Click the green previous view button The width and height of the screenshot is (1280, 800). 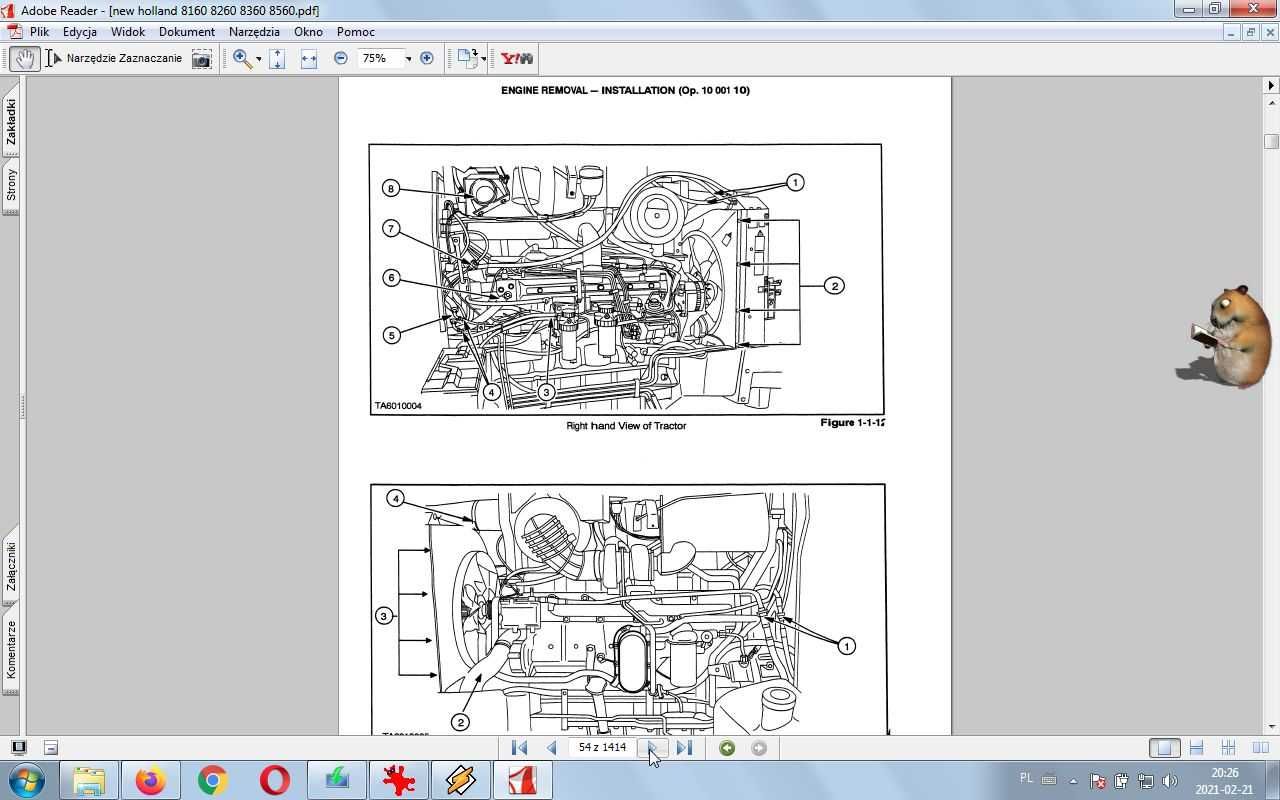[727, 748]
